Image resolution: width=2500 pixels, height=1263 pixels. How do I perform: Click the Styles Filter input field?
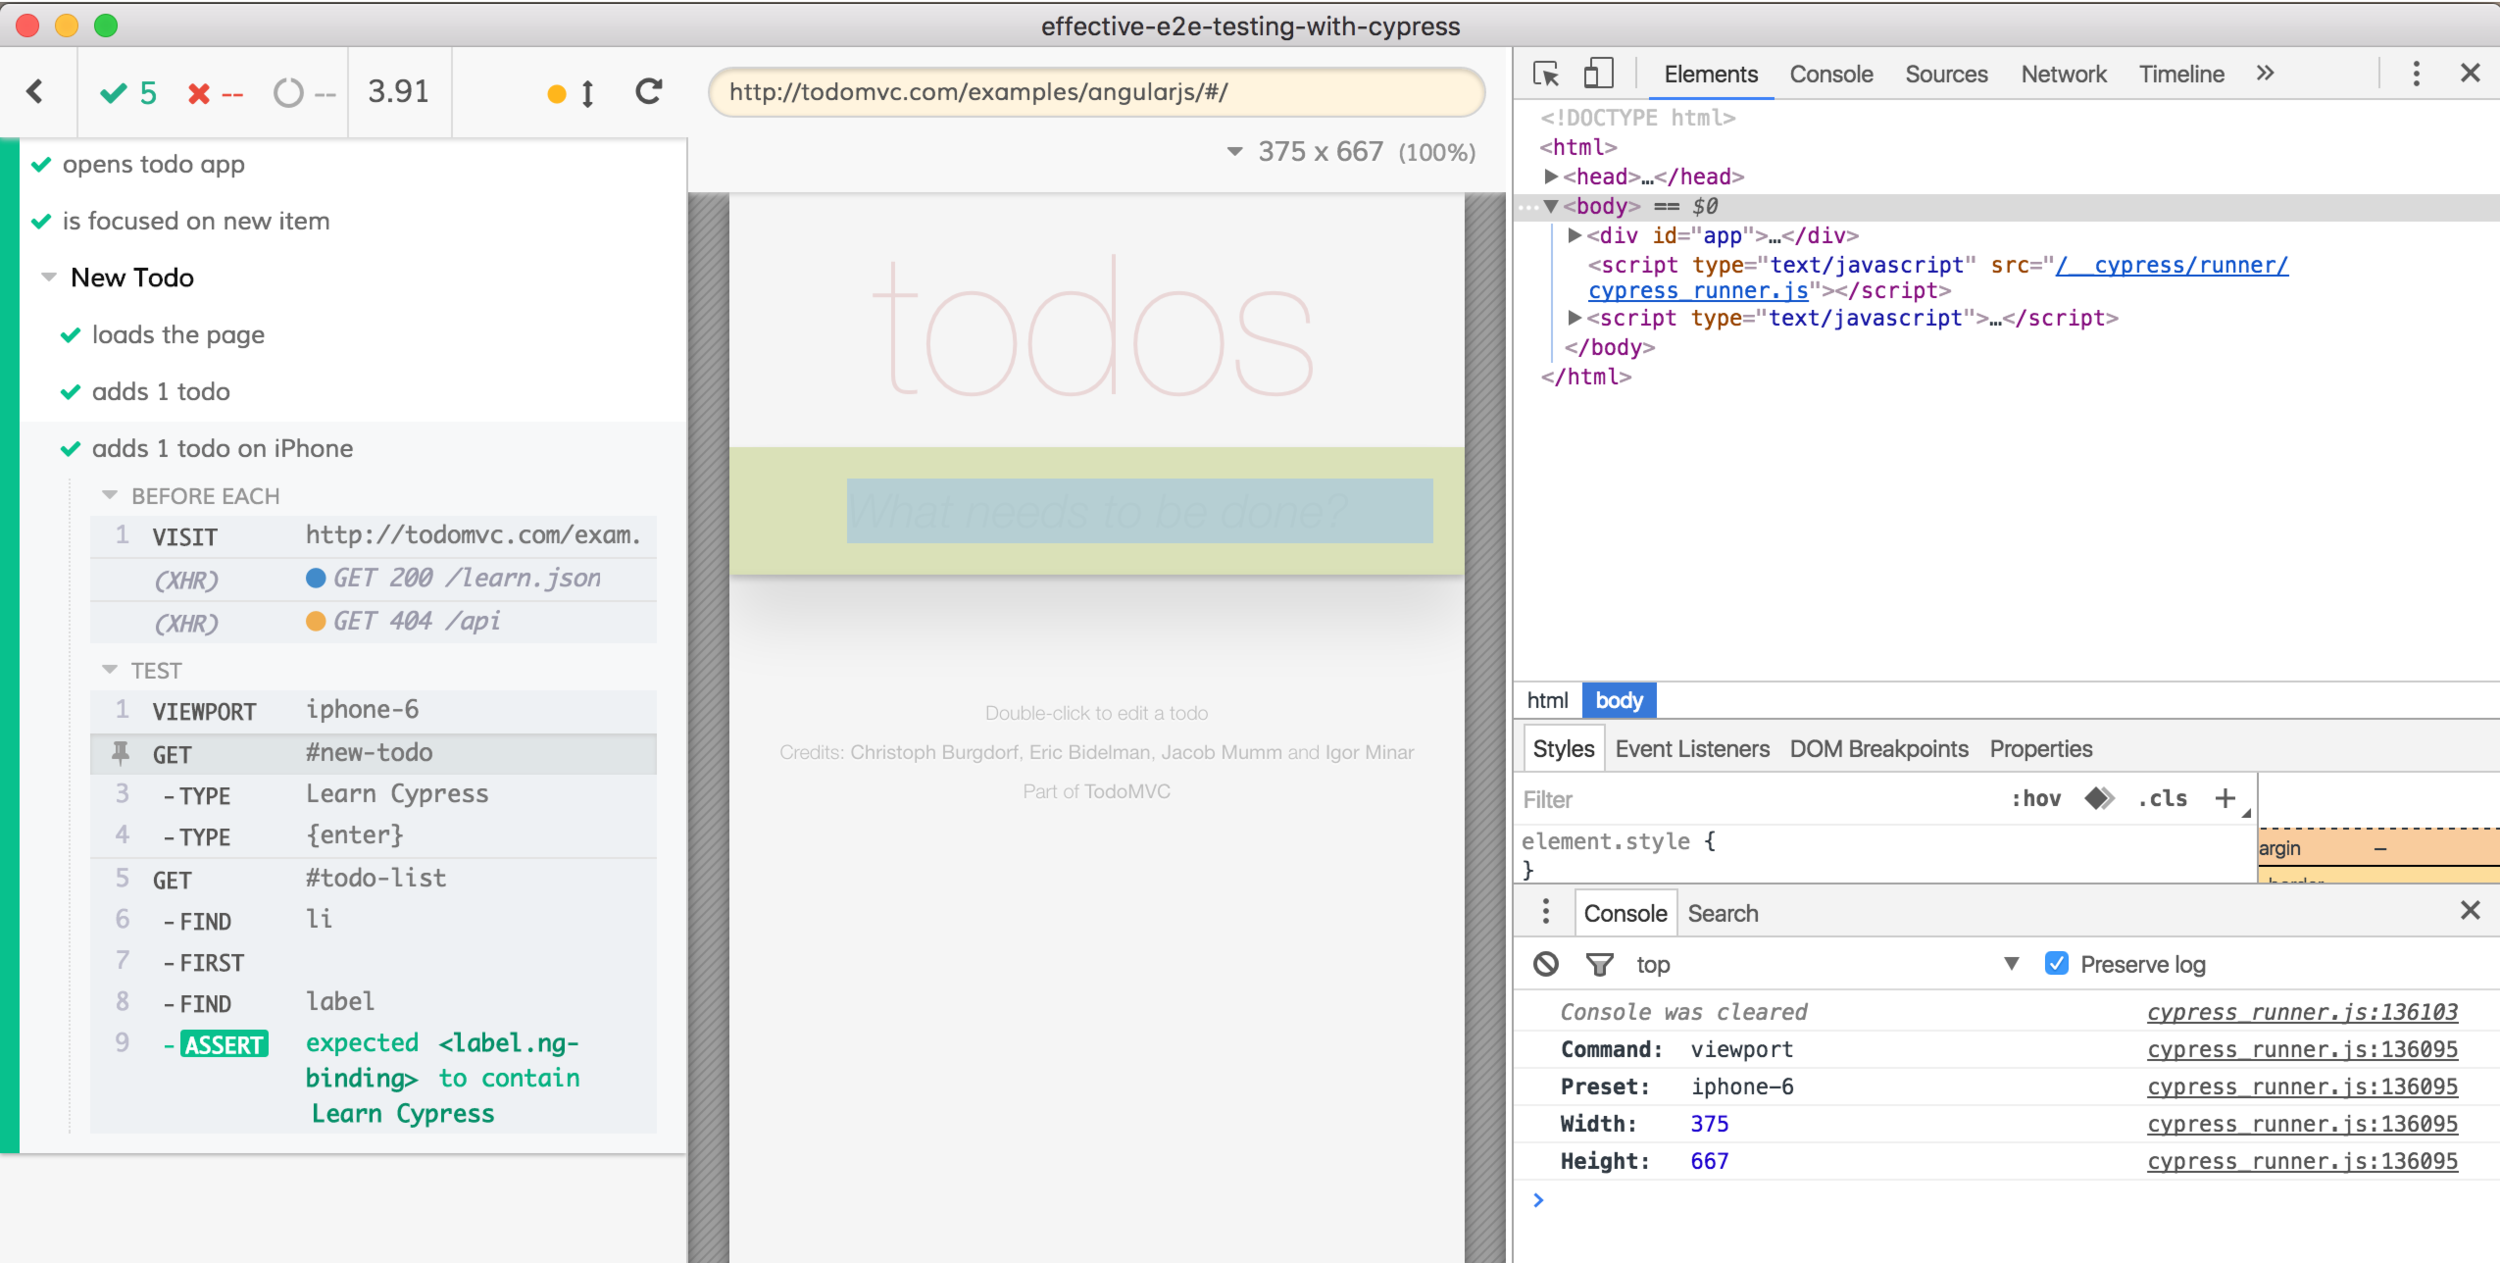(x=1750, y=799)
